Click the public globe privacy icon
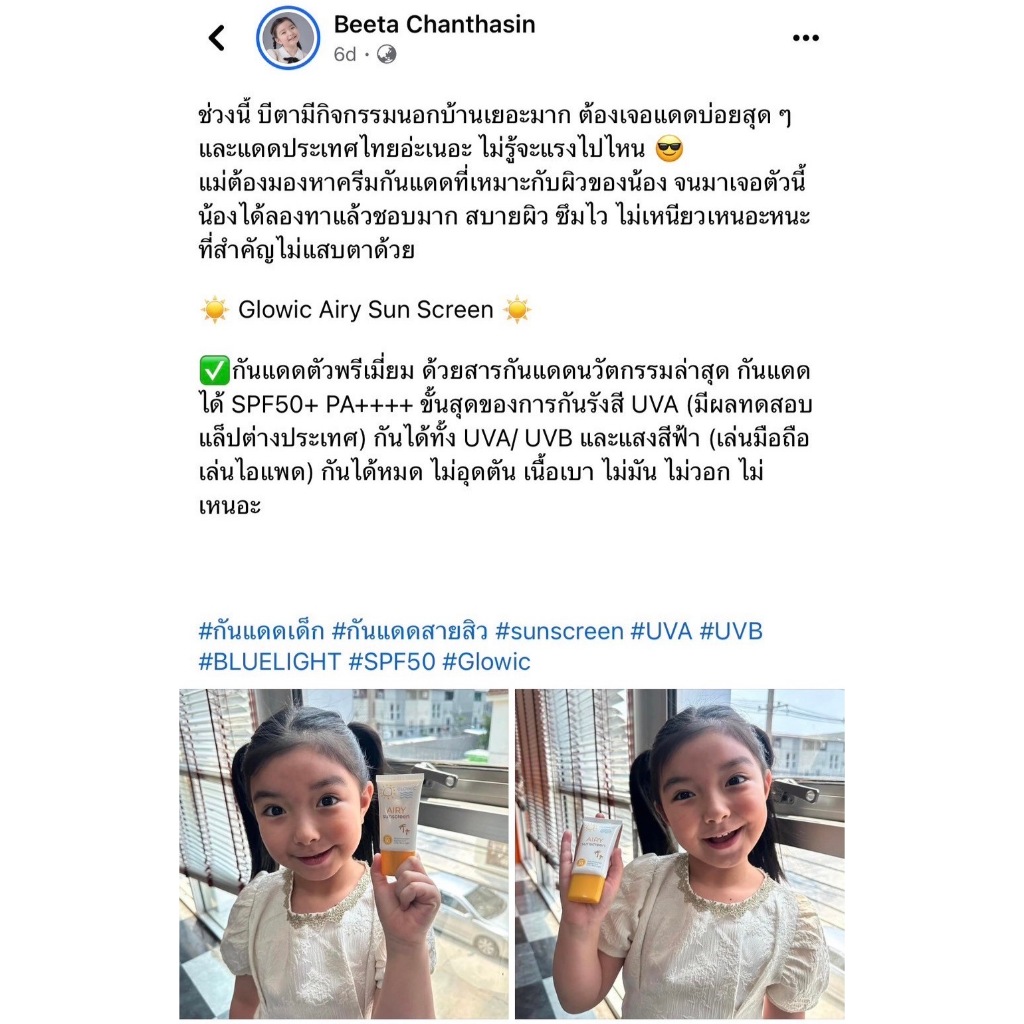1024x1024 pixels. 387,54
